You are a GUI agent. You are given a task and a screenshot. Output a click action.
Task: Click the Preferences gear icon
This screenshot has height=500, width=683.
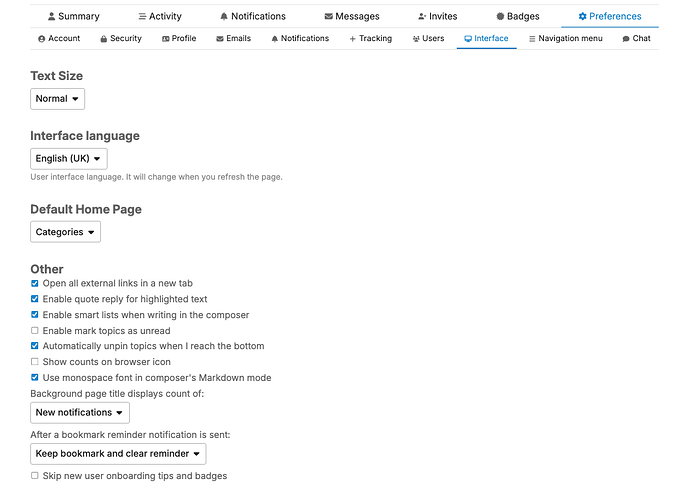583,17
